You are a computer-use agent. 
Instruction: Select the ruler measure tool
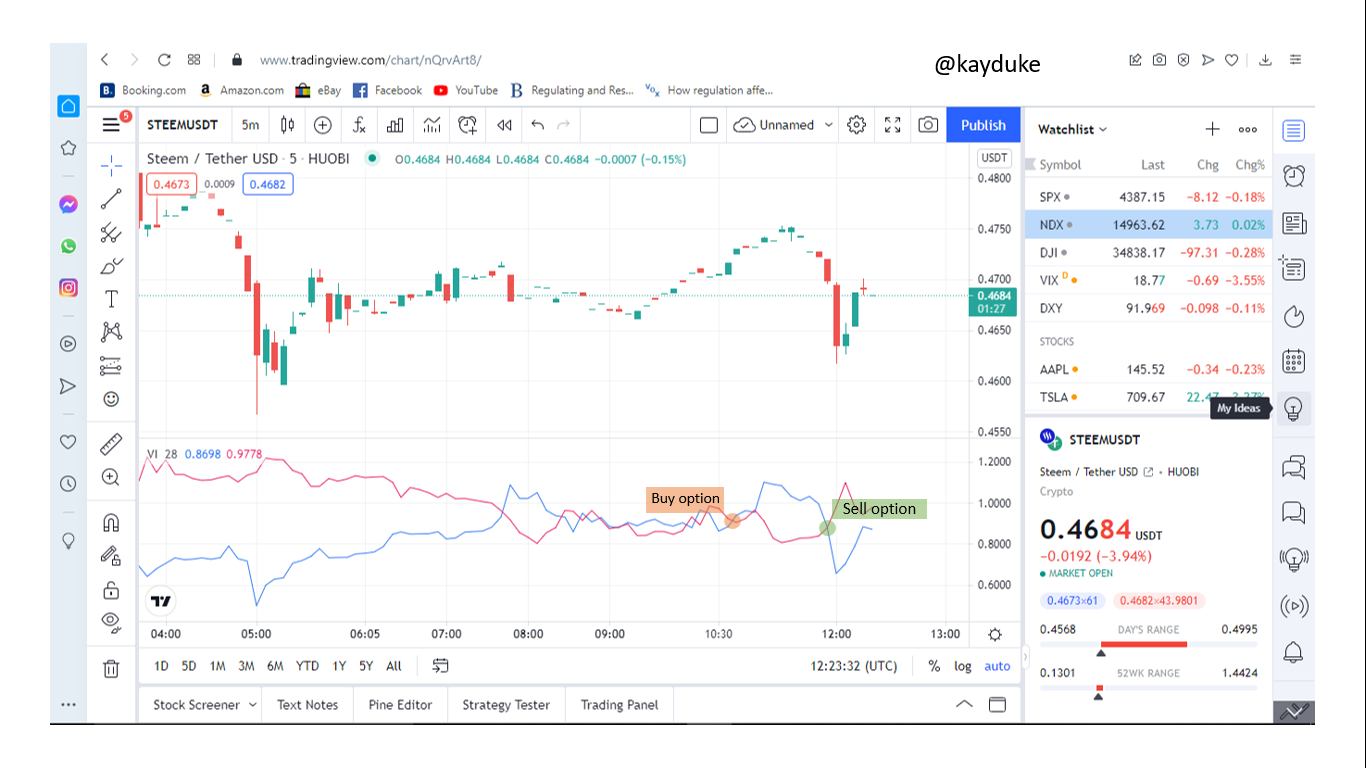click(111, 444)
